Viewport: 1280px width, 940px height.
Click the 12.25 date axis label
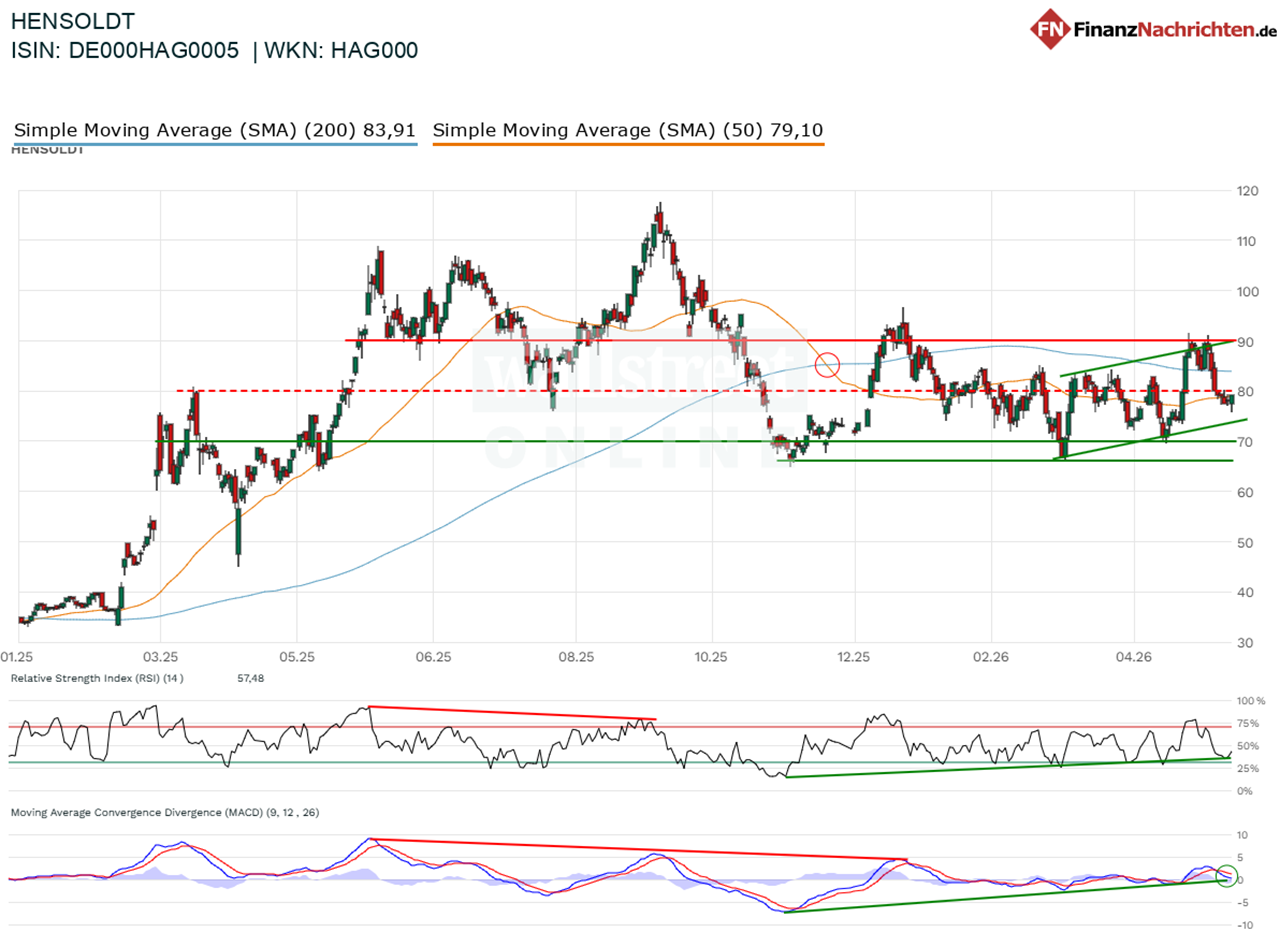point(853,658)
